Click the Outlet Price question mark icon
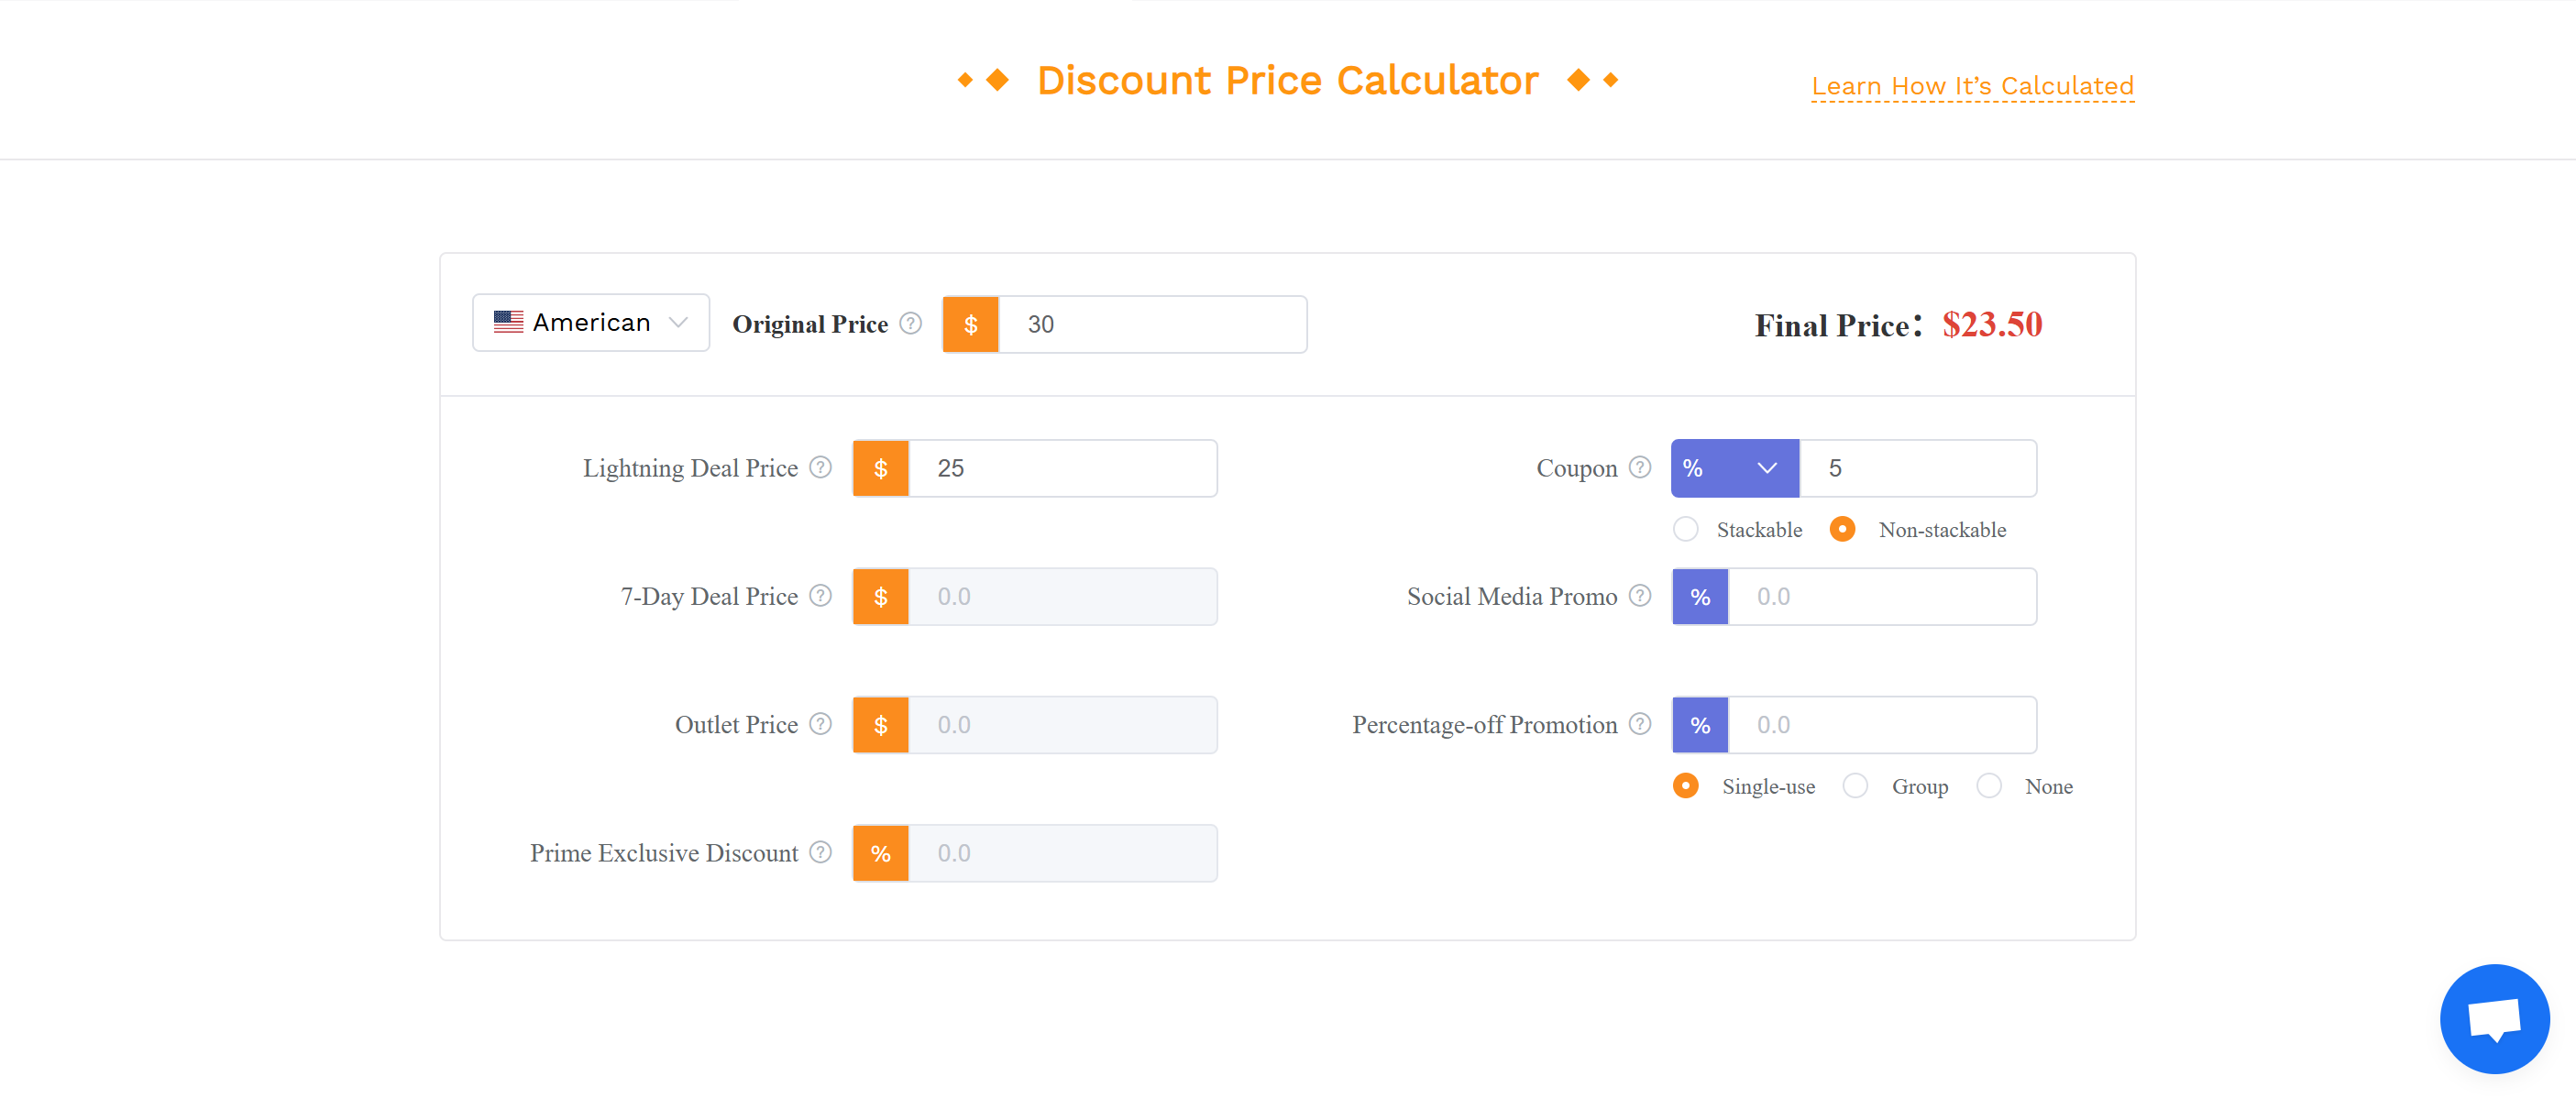Screen dimensions: 2576x1109 tap(820, 724)
